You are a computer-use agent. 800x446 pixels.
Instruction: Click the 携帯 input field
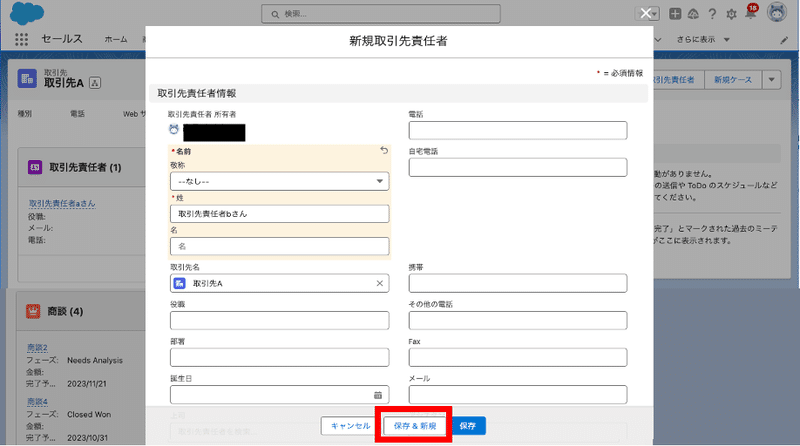518,283
